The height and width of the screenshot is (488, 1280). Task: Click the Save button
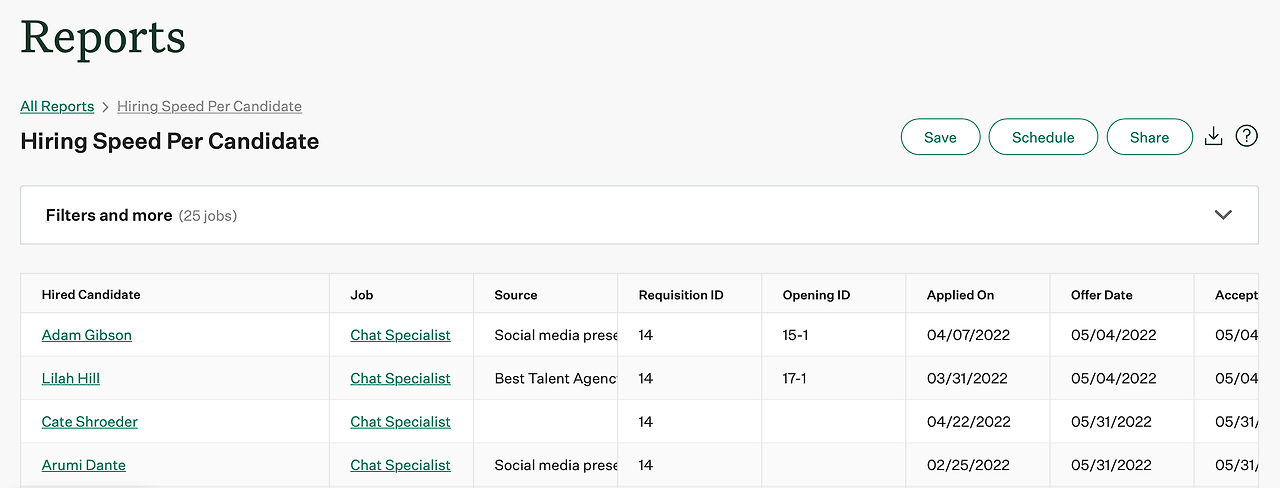940,137
